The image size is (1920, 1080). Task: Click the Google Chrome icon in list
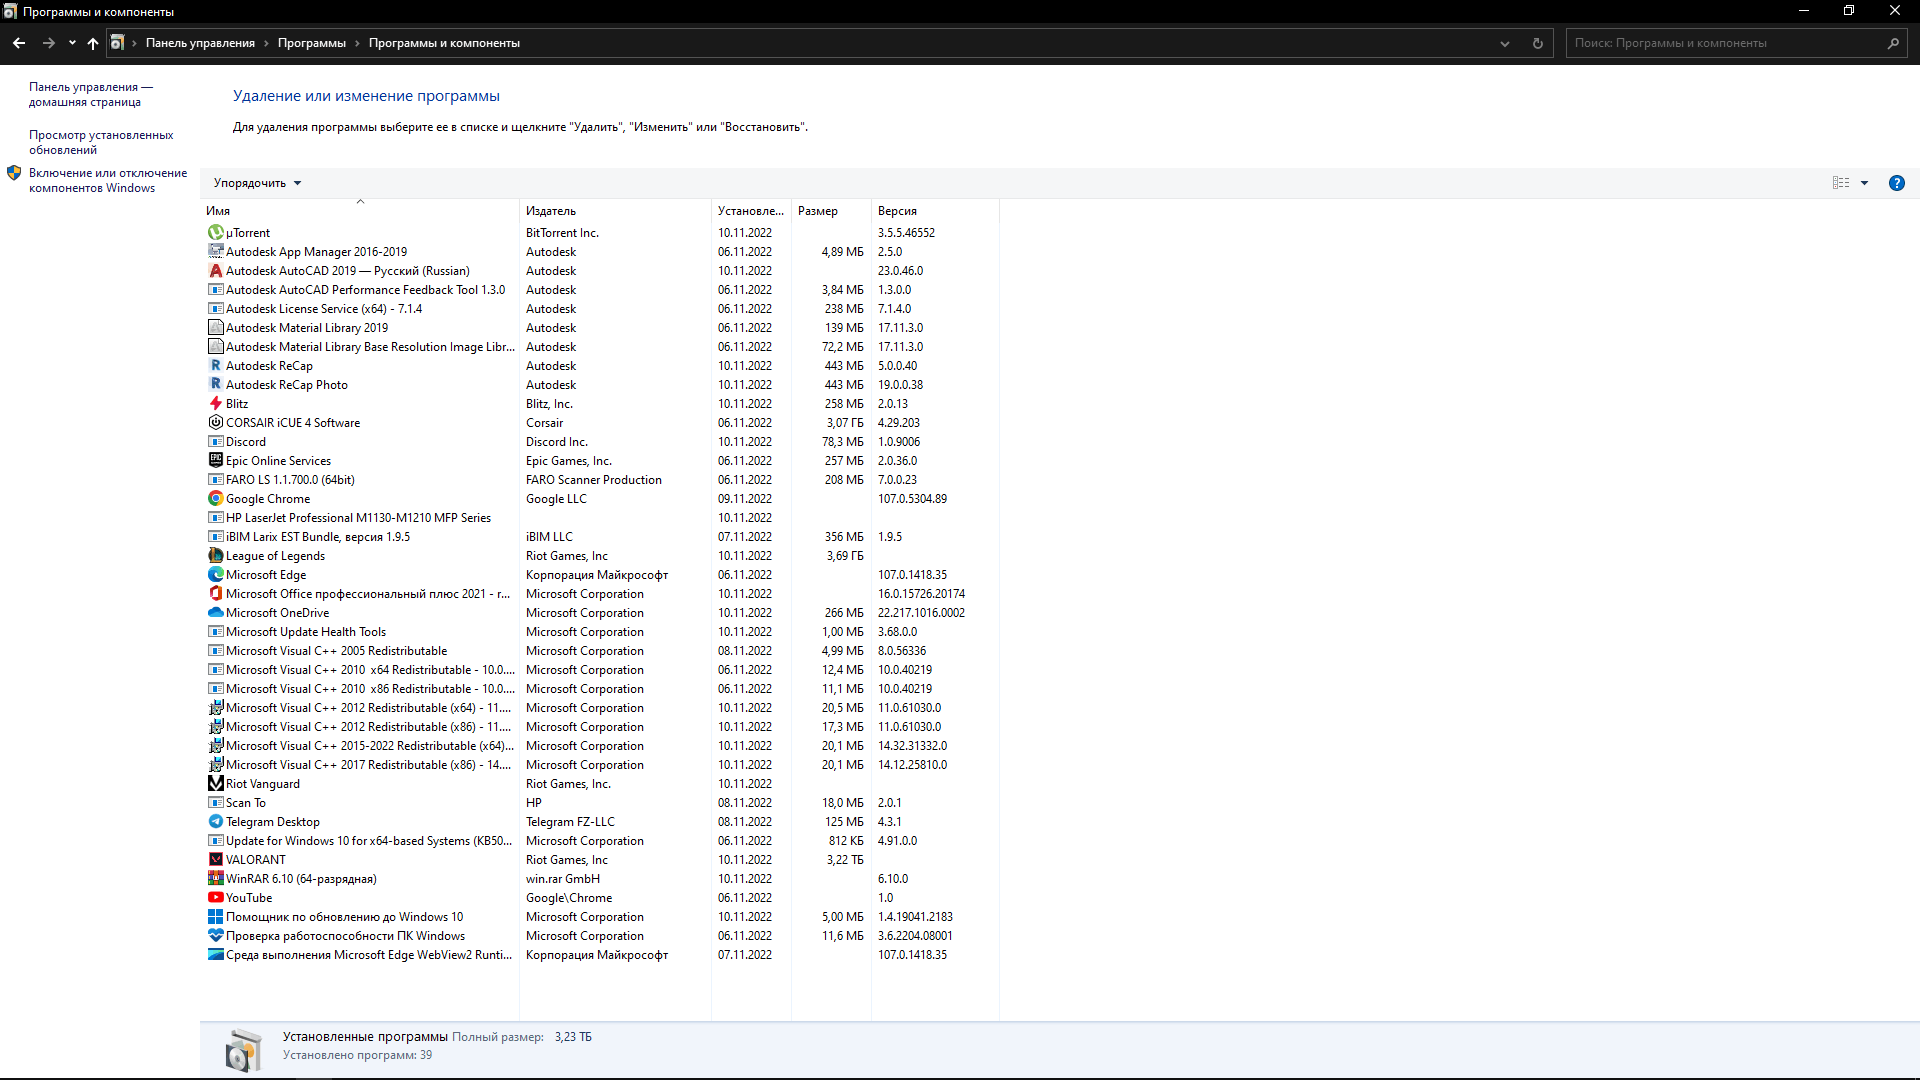coord(215,498)
